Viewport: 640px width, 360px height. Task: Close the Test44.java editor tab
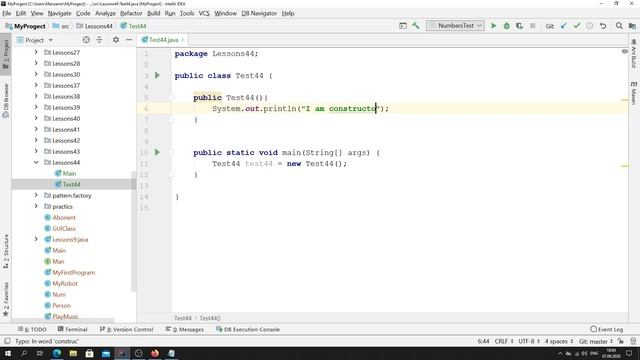pos(183,40)
